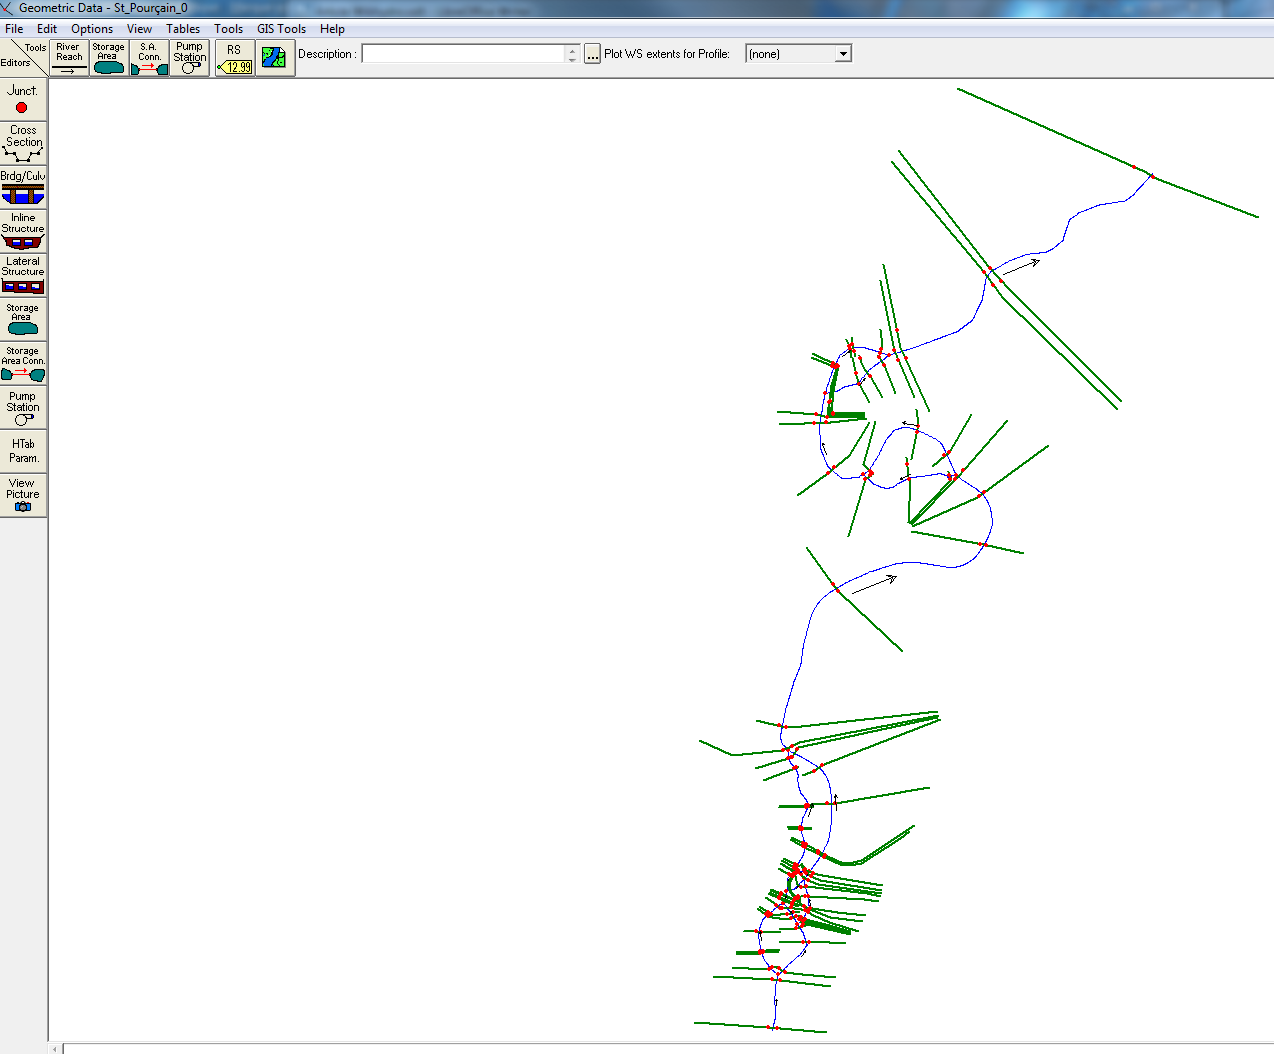Click the description up stepper arrow
This screenshot has height=1054, width=1274.
[x=573, y=49]
